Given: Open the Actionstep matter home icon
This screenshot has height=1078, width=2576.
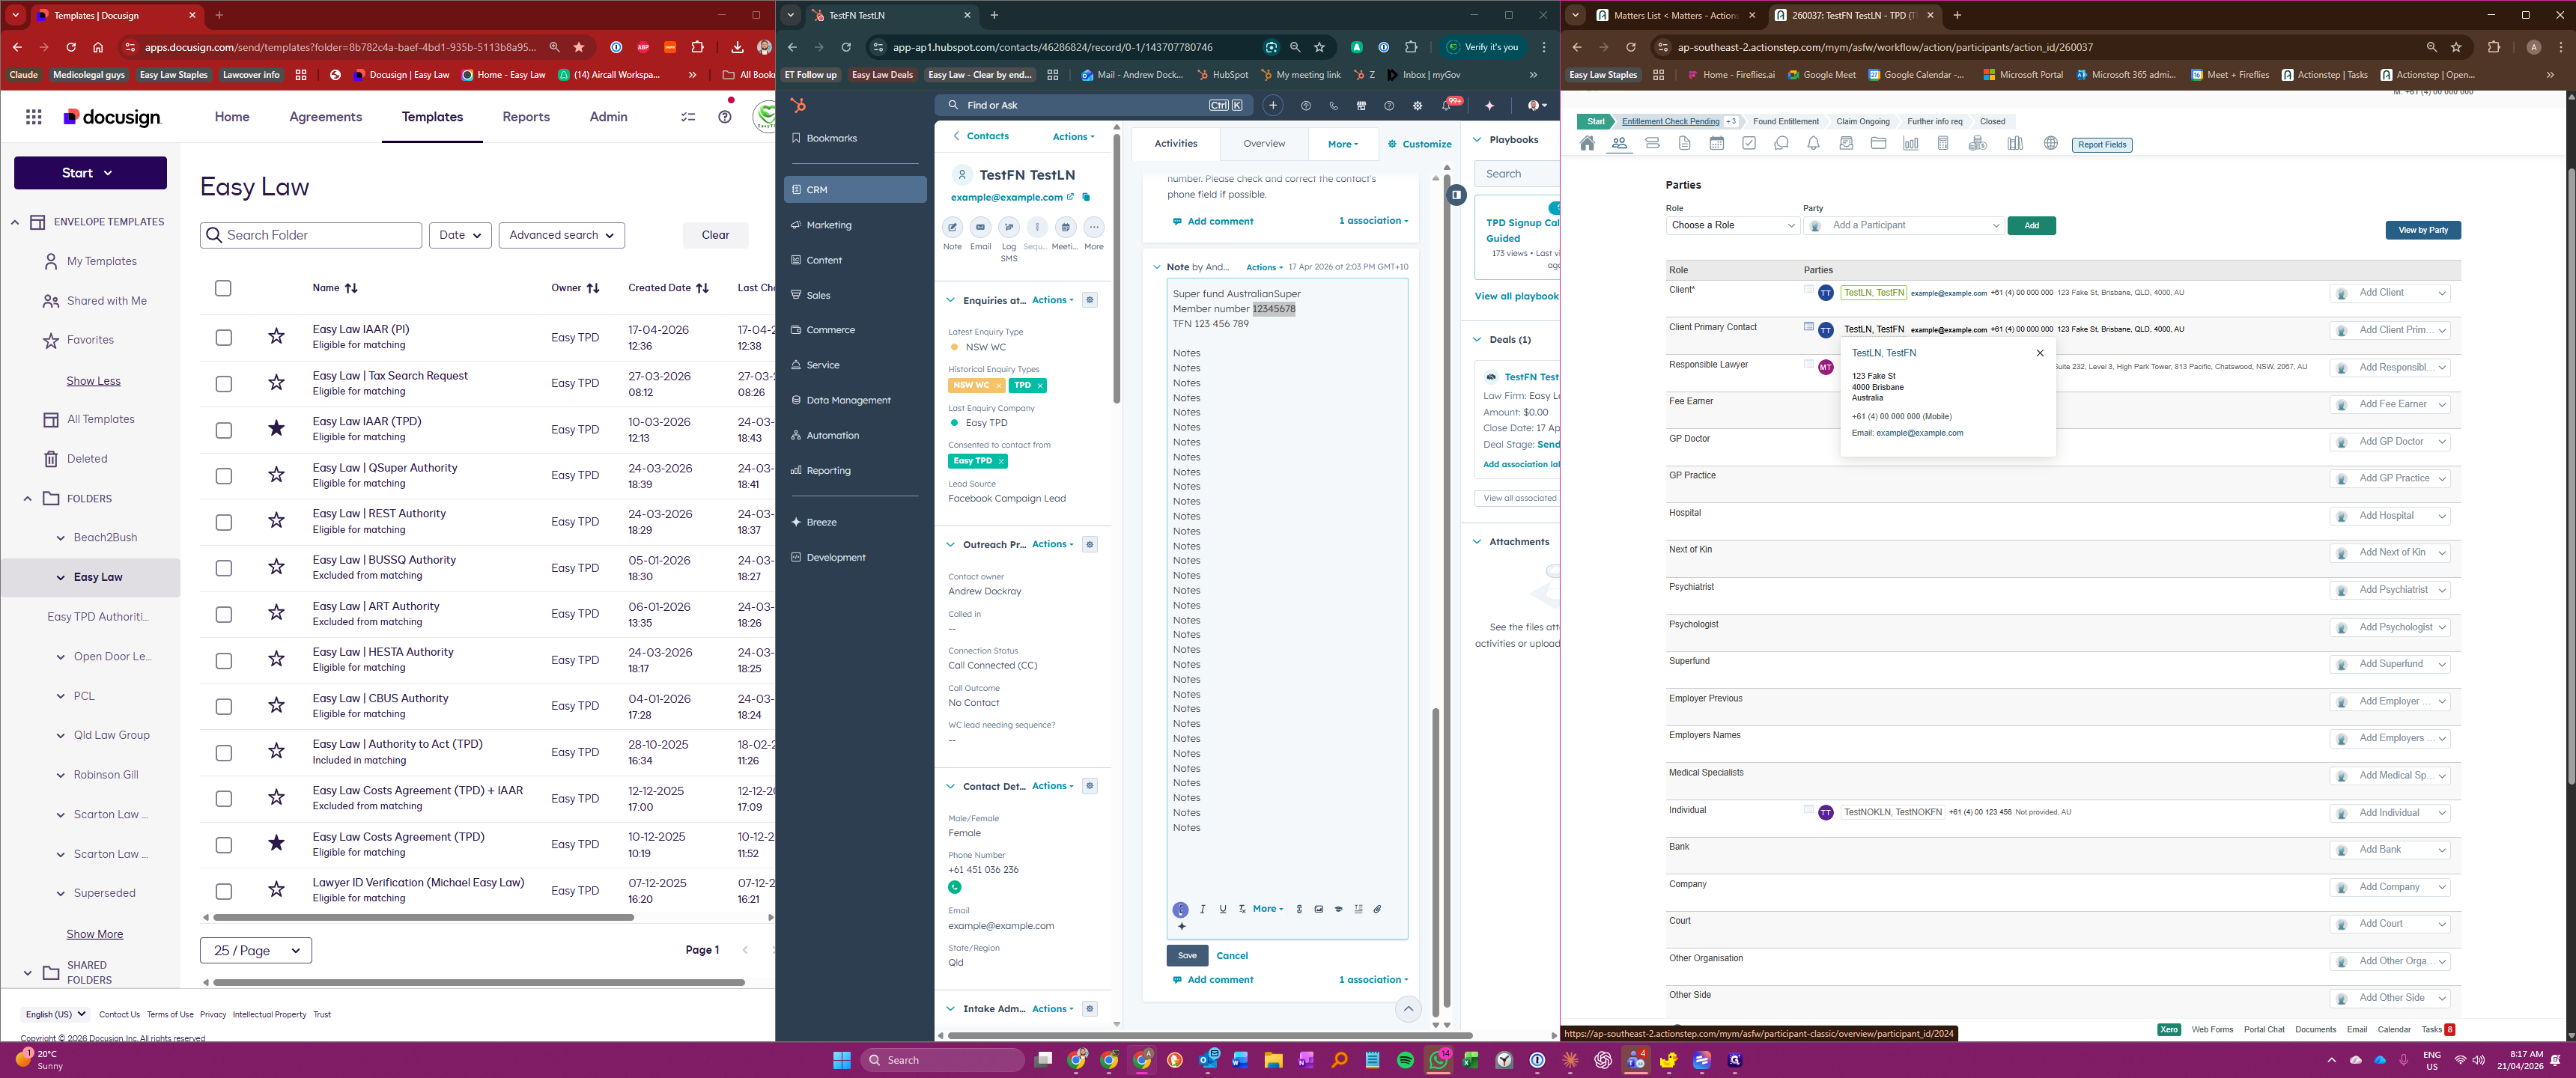Looking at the screenshot, I should coord(1587,144).
